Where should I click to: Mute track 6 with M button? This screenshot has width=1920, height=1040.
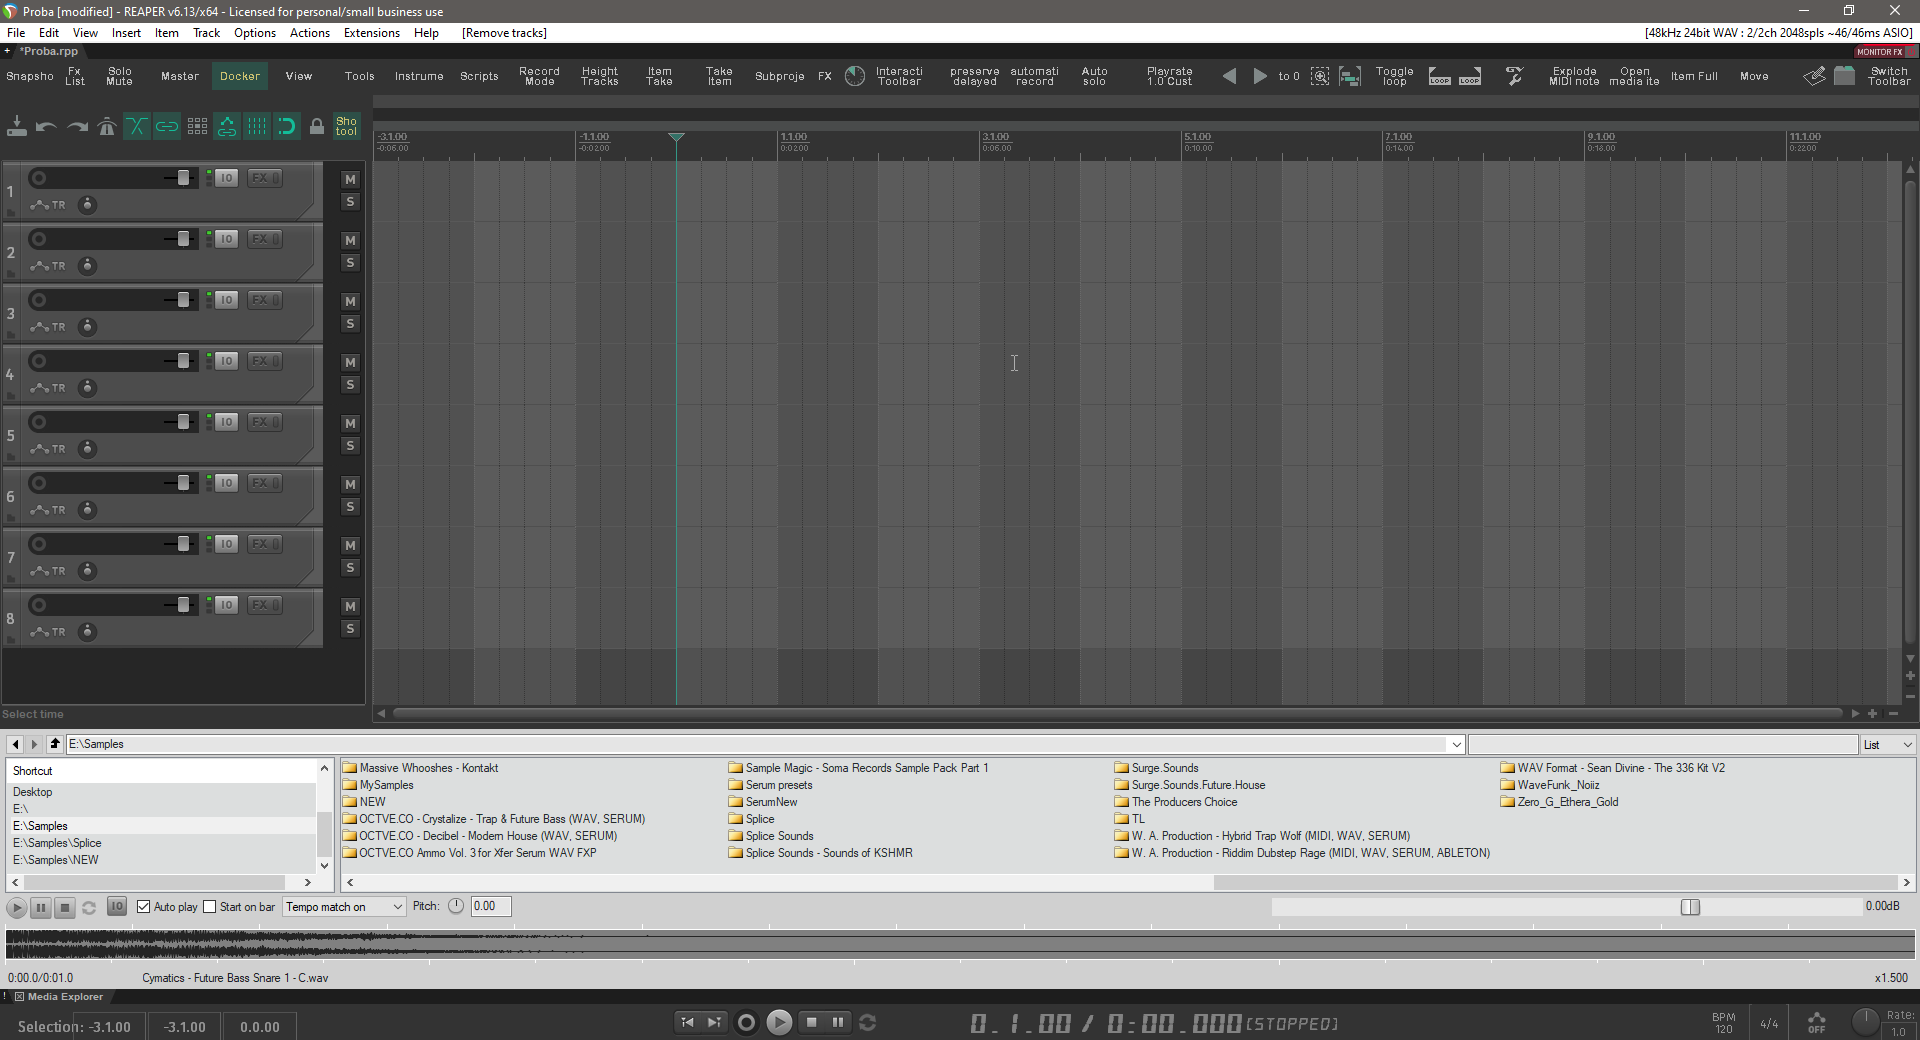click(350, 484)
